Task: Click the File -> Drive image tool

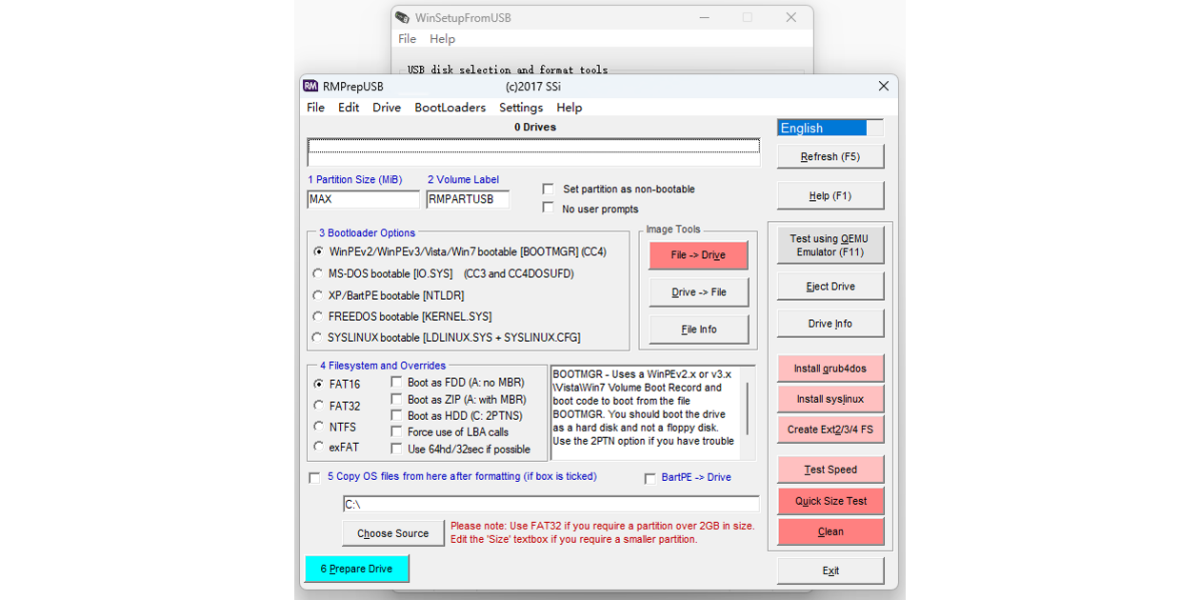Action: (698, 255)
